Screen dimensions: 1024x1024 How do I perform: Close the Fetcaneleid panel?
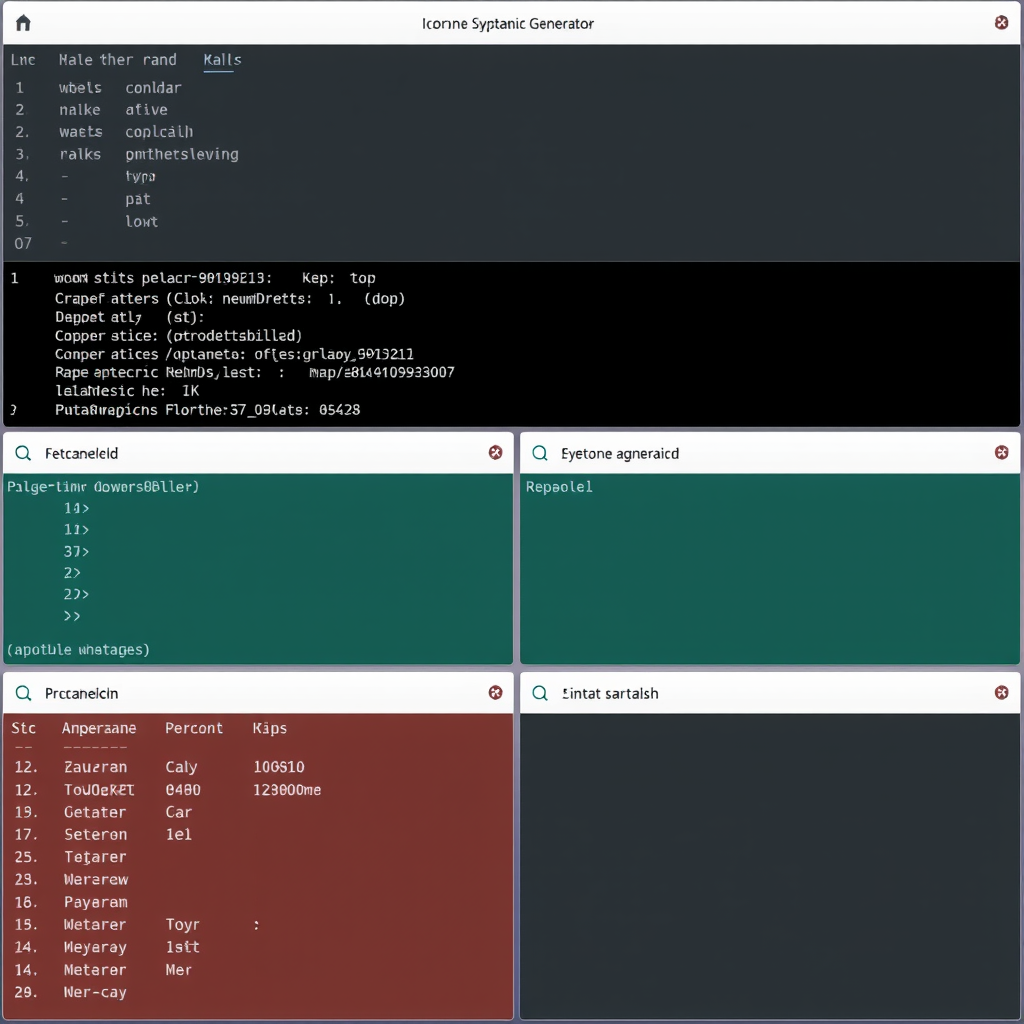coord(495,453)
